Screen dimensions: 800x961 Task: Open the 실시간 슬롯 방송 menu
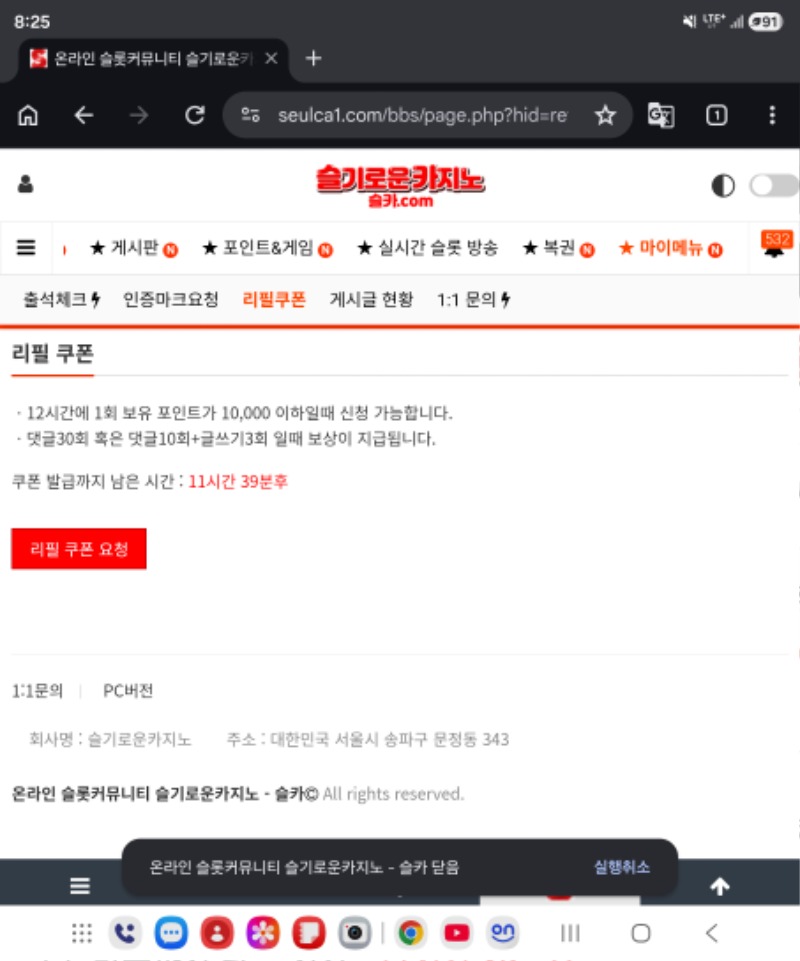(x=427, y=249)
